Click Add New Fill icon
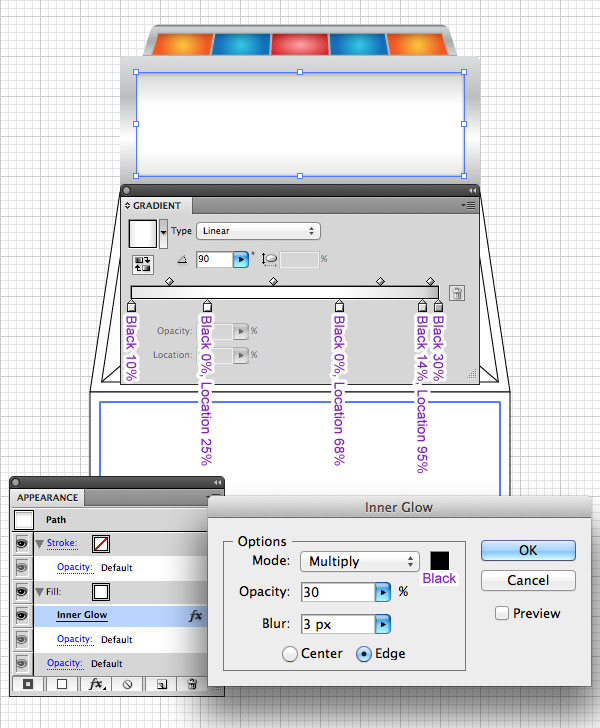Viewport: 600px width, 728px height. click(62, 684)
